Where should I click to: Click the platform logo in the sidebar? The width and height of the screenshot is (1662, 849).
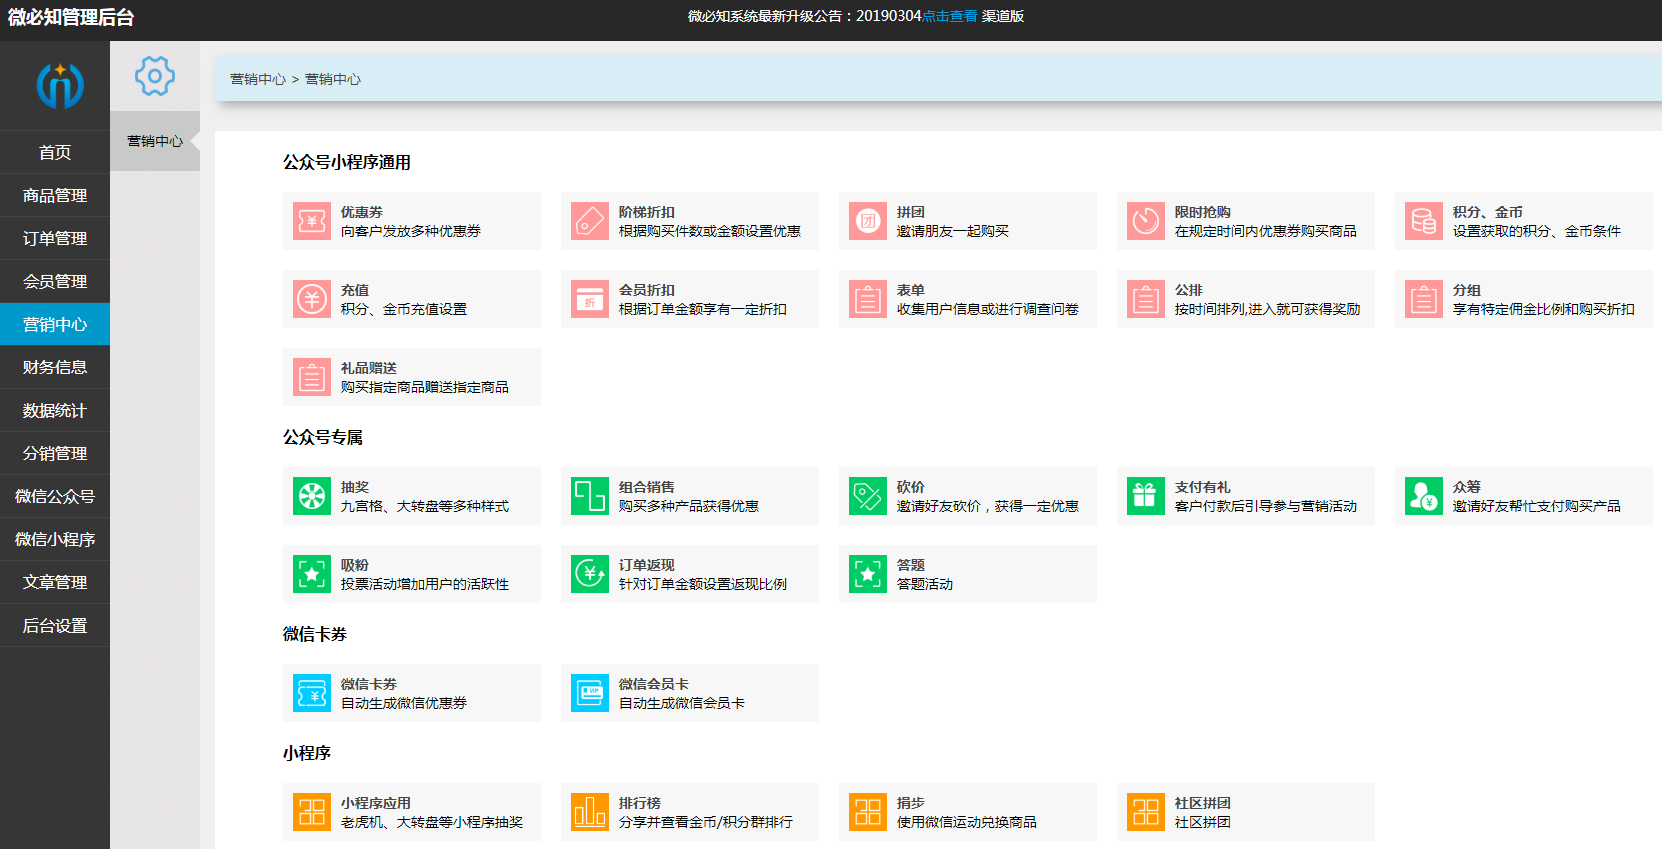tap(60, 86)
